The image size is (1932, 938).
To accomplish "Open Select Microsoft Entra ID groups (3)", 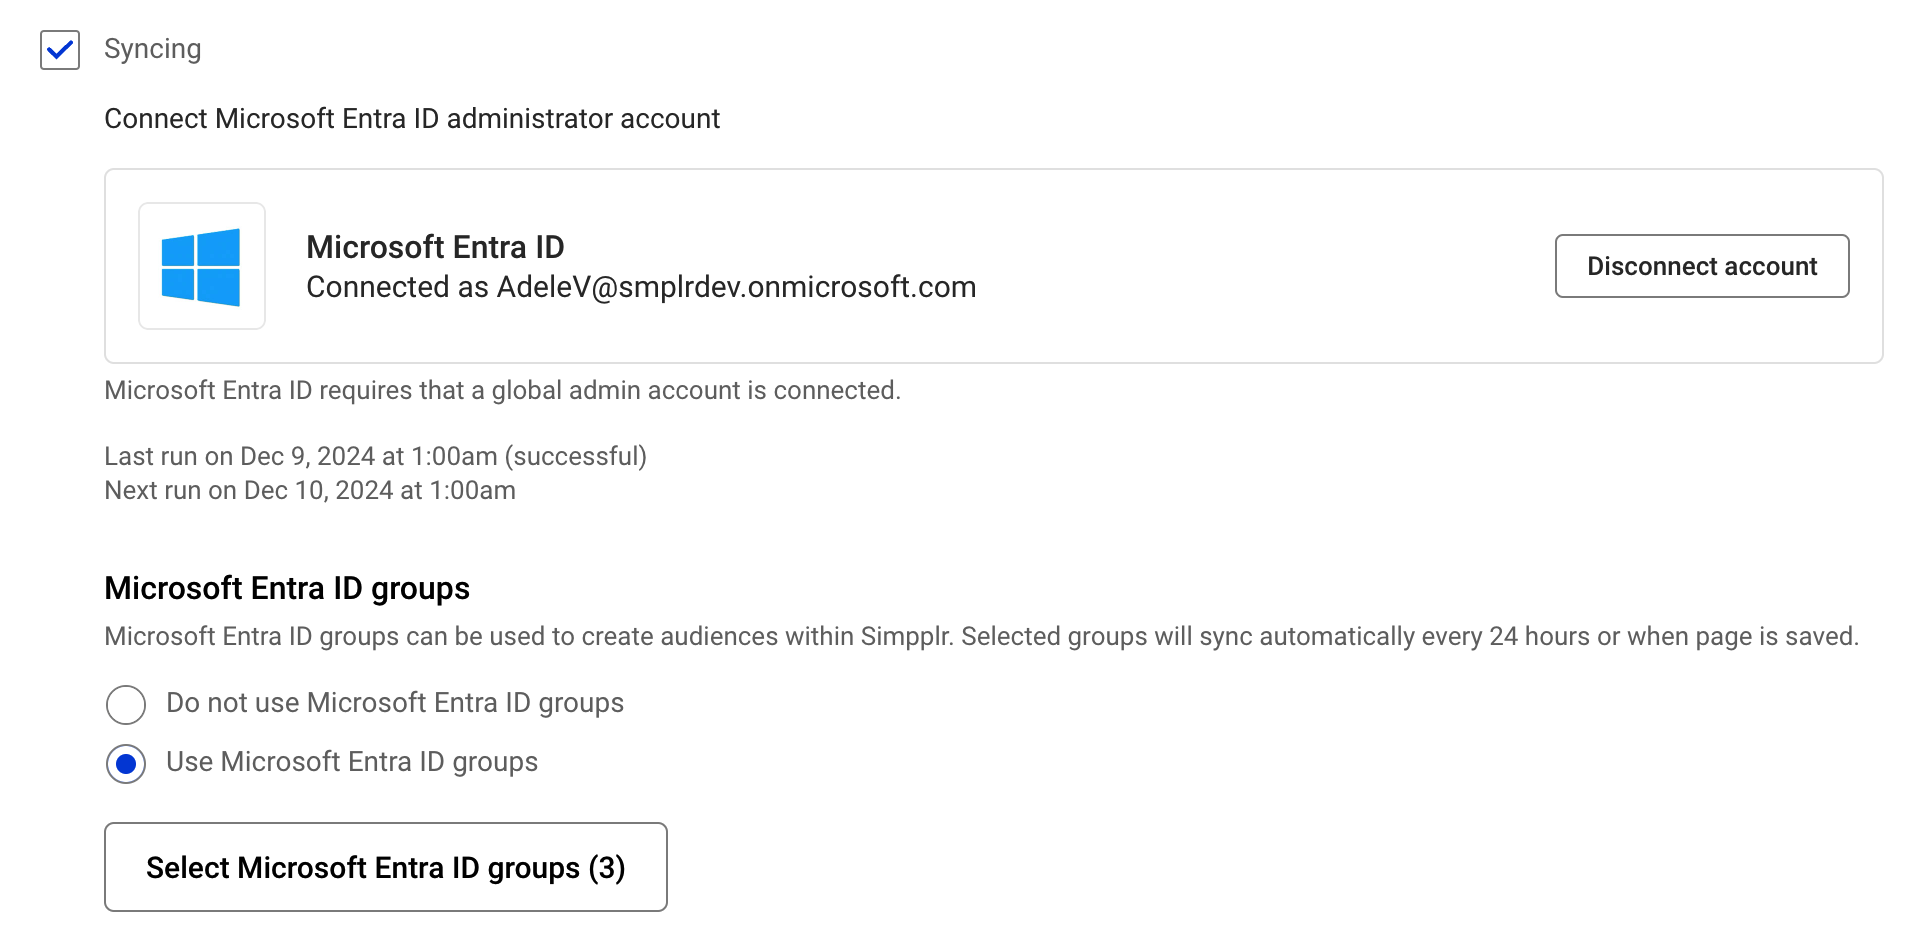I will pos(385,867).
